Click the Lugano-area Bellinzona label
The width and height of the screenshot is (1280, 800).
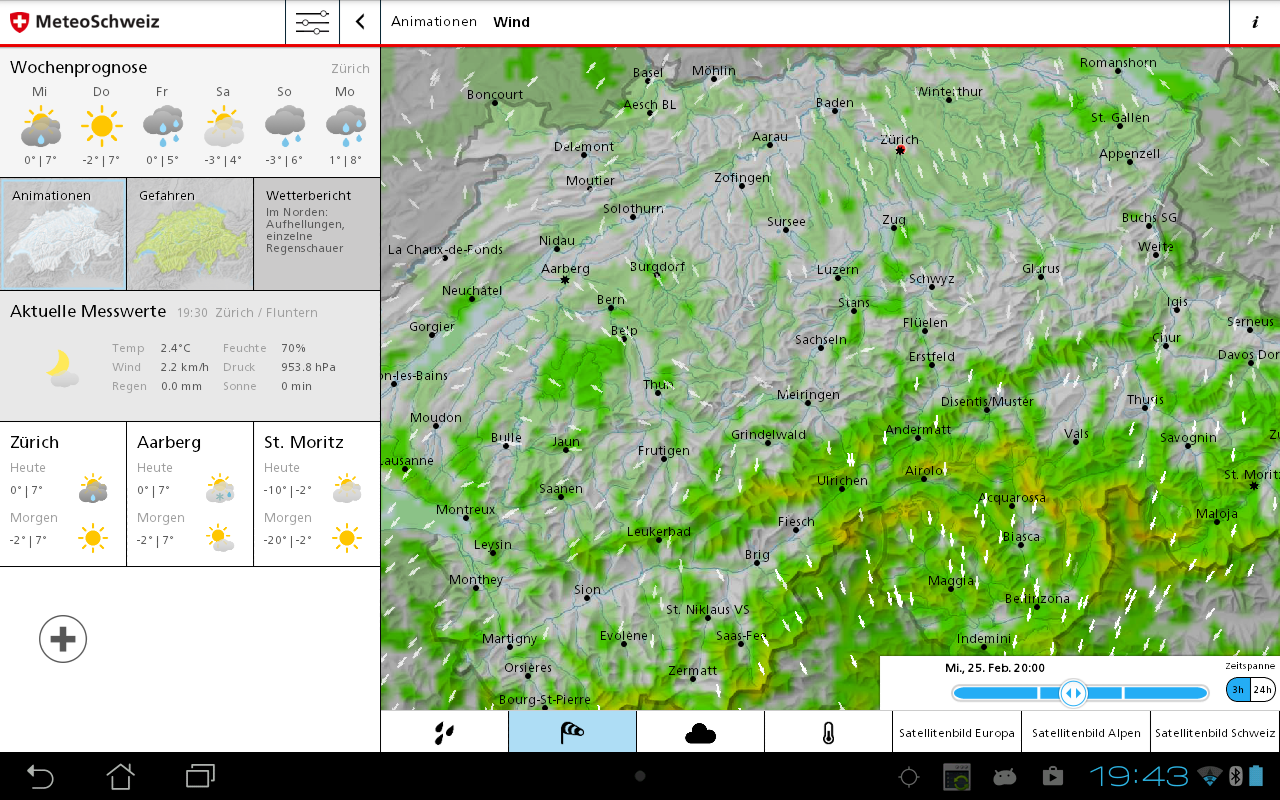pos(1037,599)
